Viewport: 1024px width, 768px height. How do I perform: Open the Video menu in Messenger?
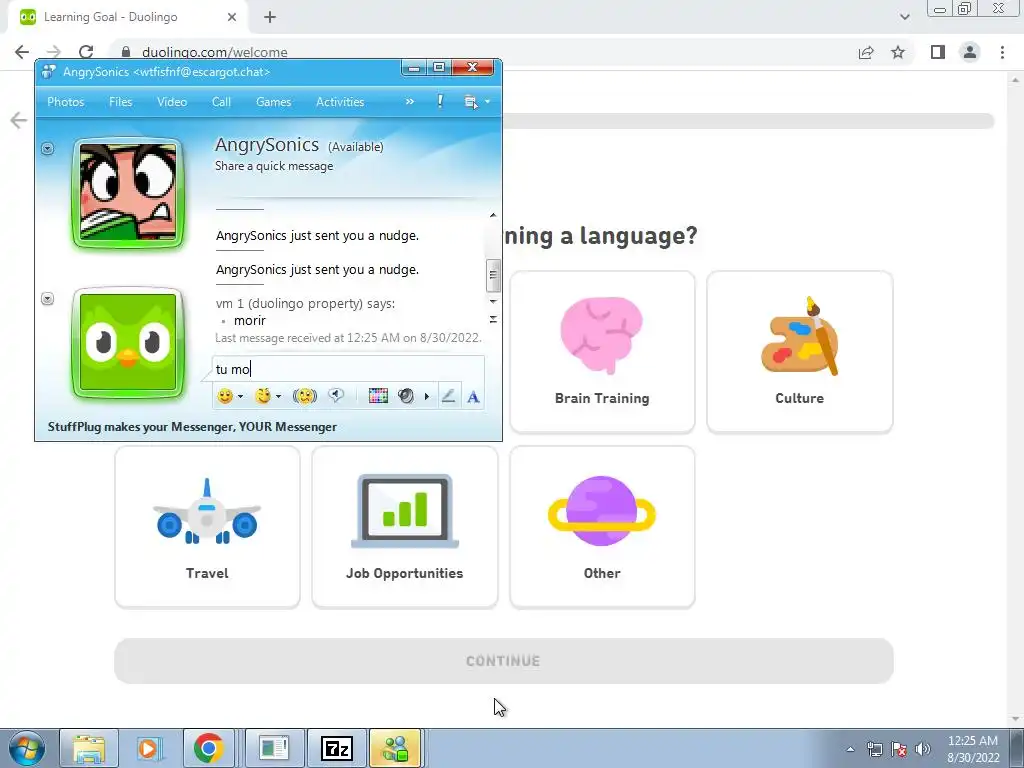[x=172, y=102]
